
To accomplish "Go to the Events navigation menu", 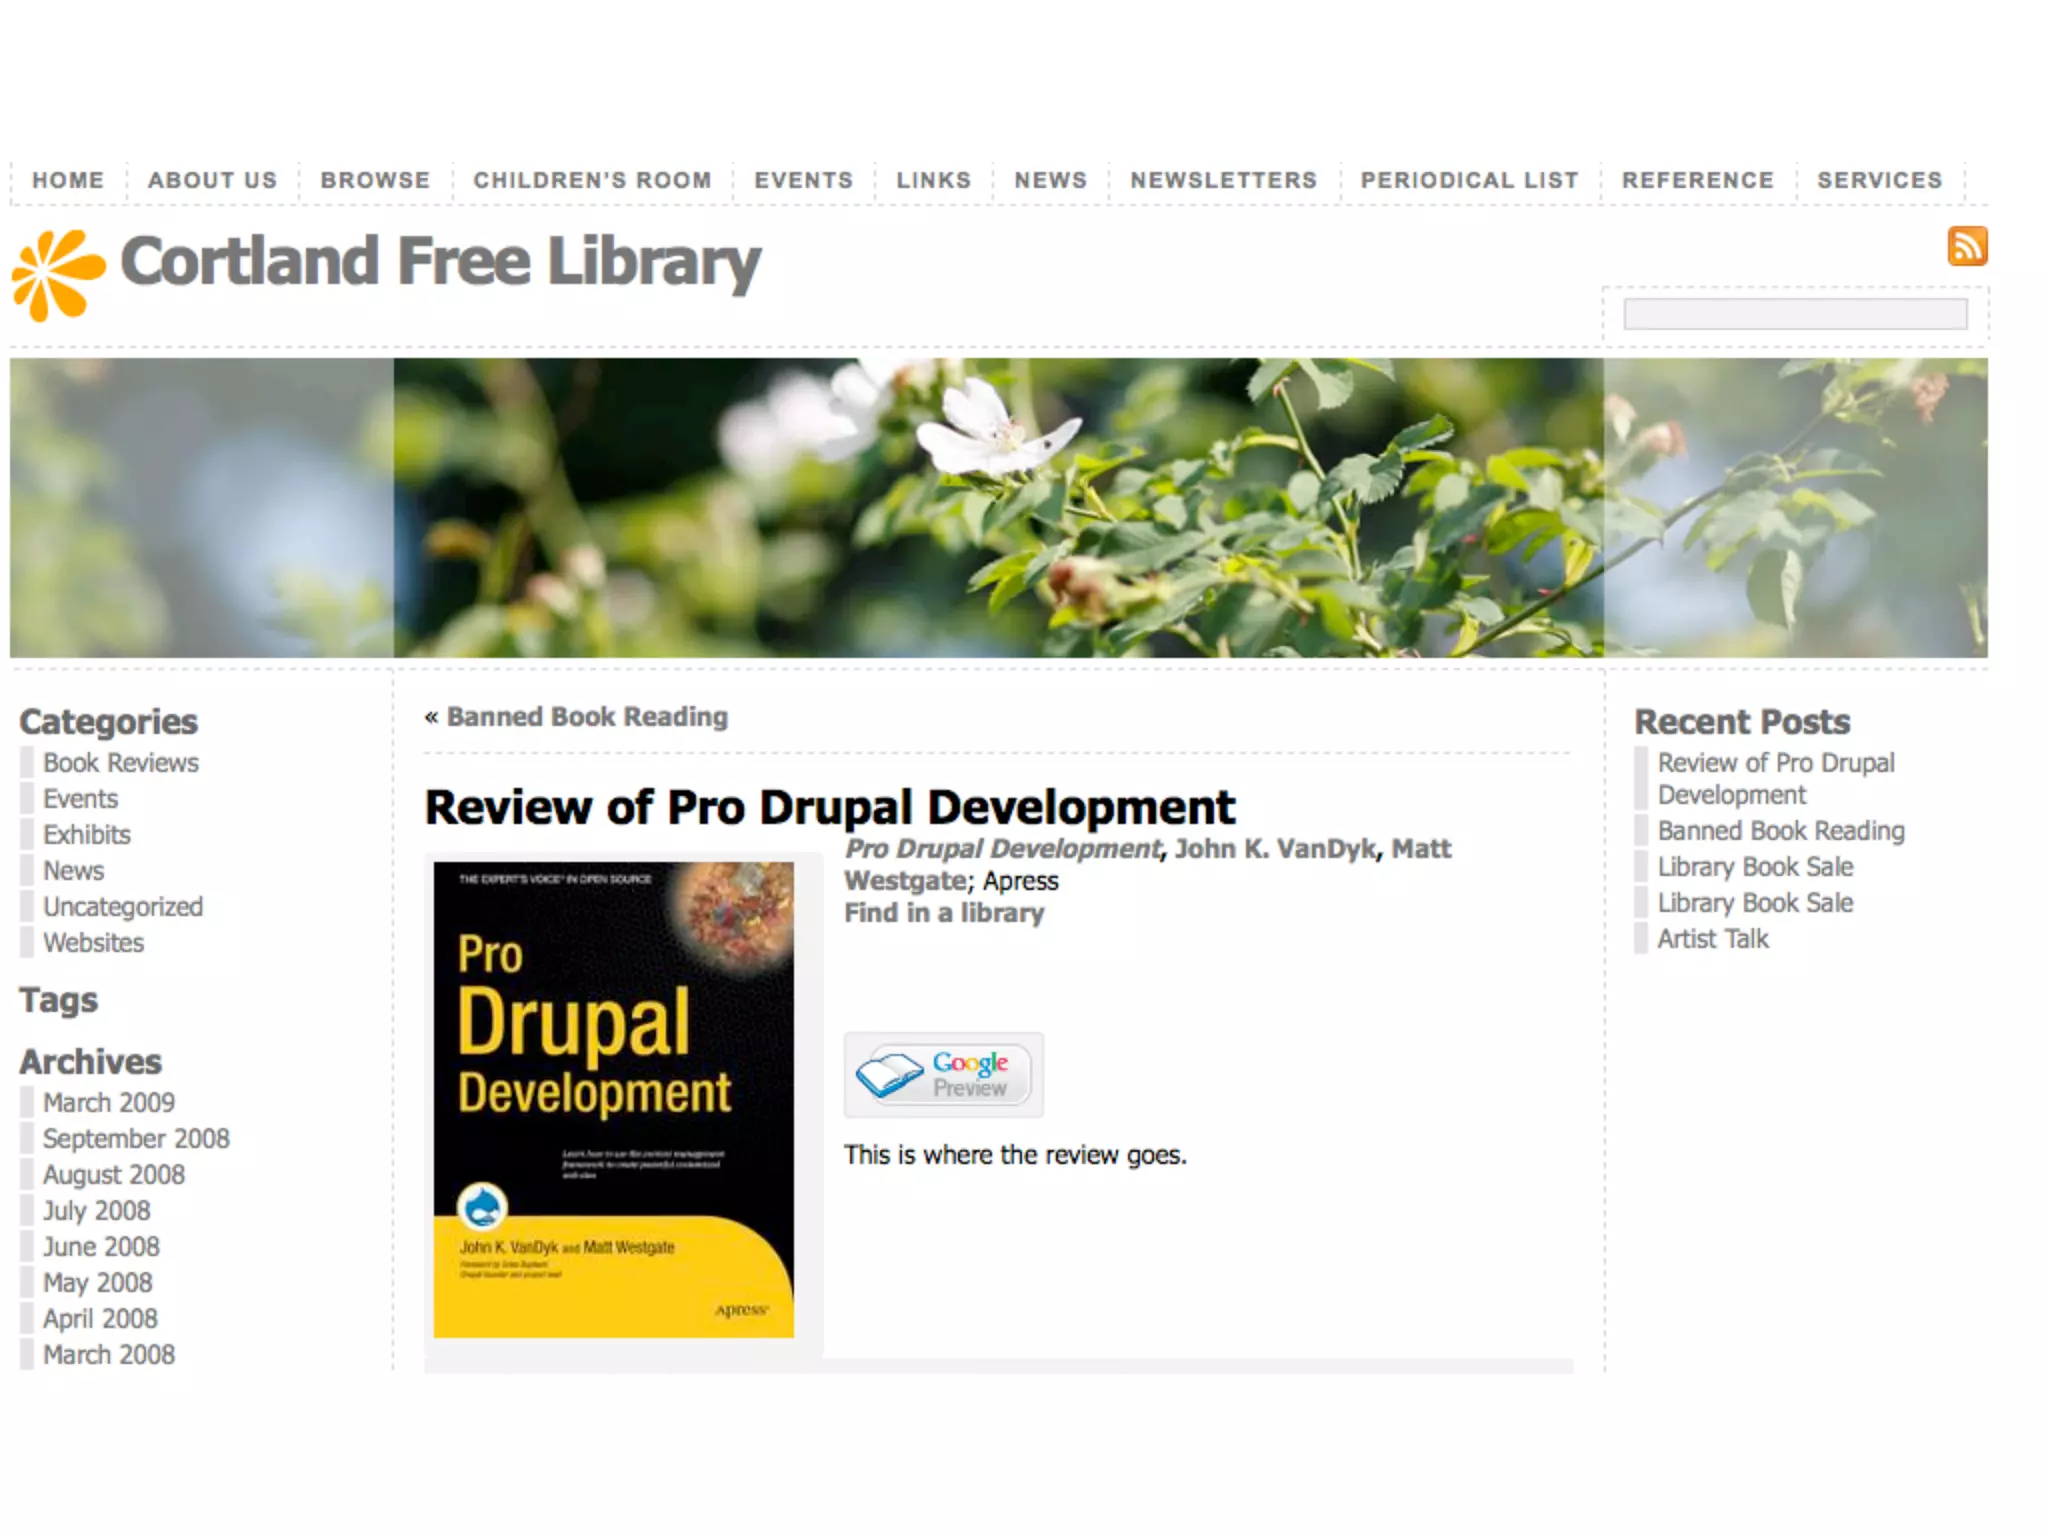I will pyautogui.click(x=803, y=180).
